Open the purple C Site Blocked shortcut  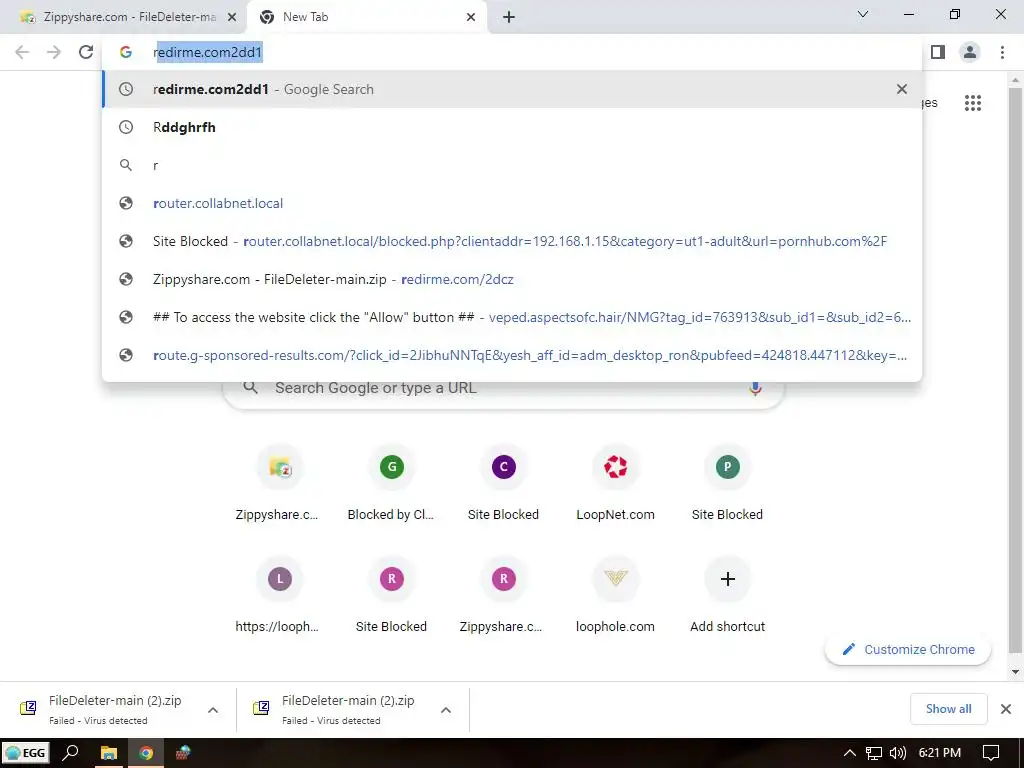pyautogui.click(x=504, y=482)
